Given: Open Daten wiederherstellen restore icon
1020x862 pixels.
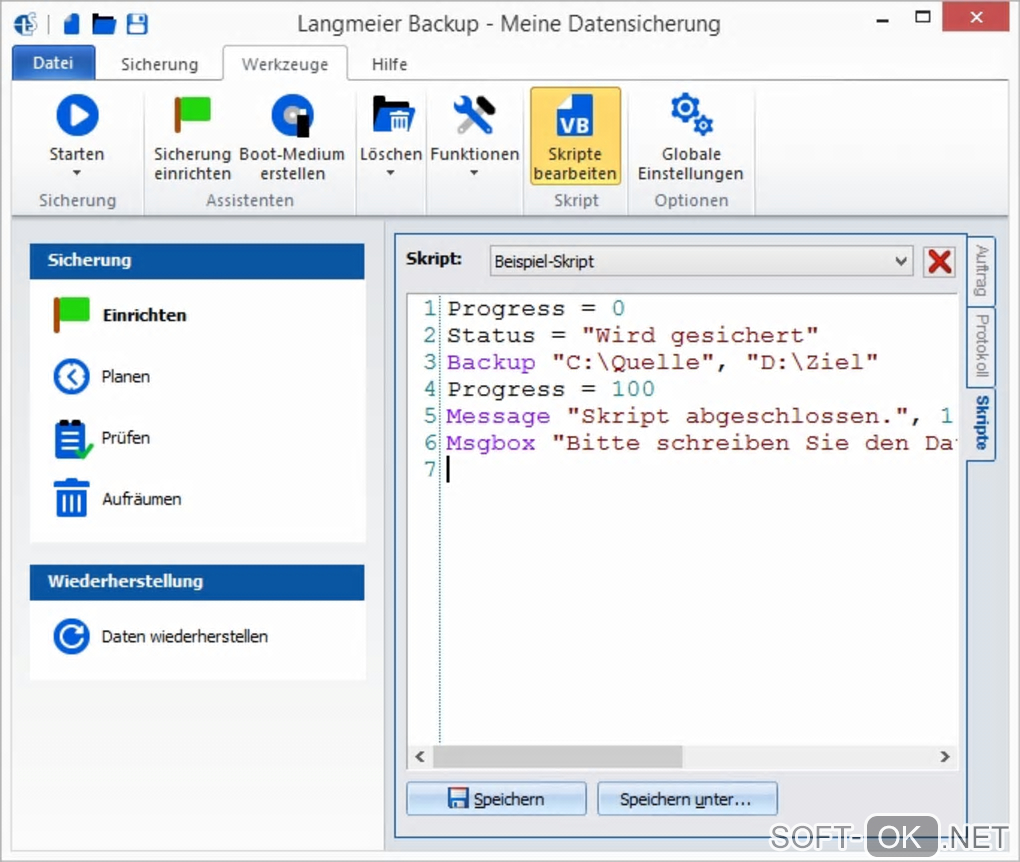Looking at the screenshot, I should point(72,636).
